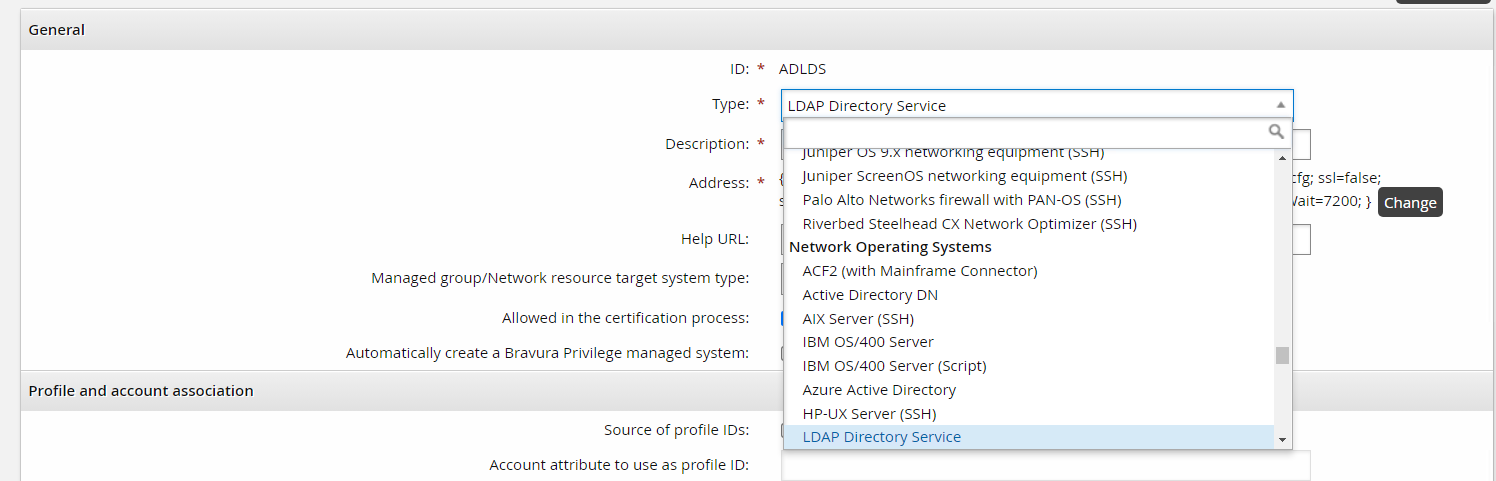The image size is (1496, 481).
Task: Click the Type combo box showing LDAP Directory Service
Action: click(x=1030, y=105)
